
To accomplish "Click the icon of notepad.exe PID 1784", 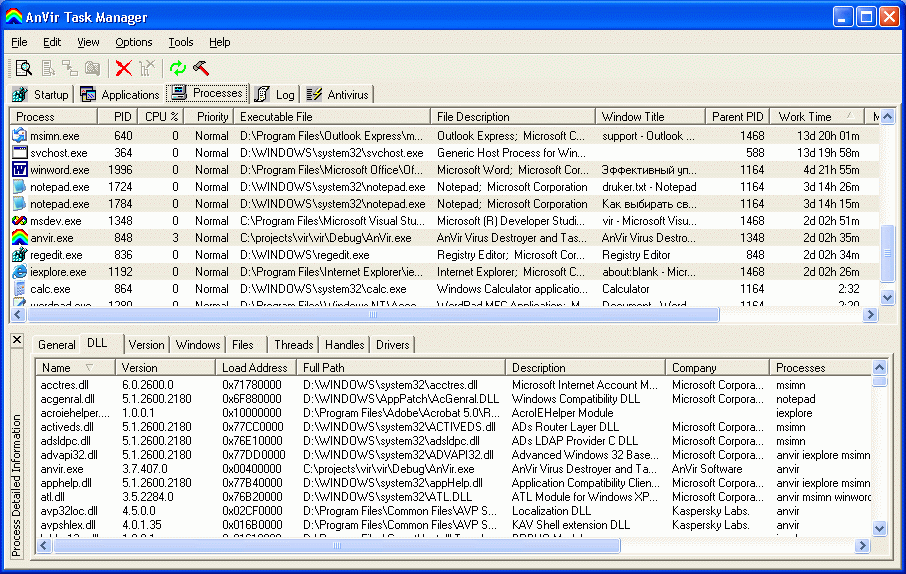I will coord(20,203).
